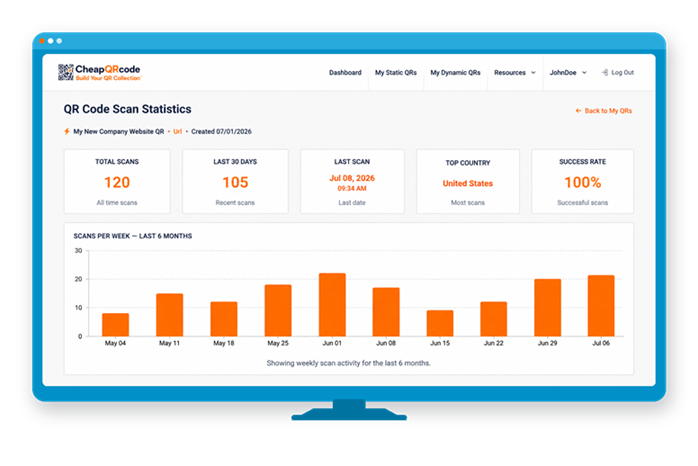Open the Dashboard menu item
698x466 pixels.
click(x=345, y=73)
